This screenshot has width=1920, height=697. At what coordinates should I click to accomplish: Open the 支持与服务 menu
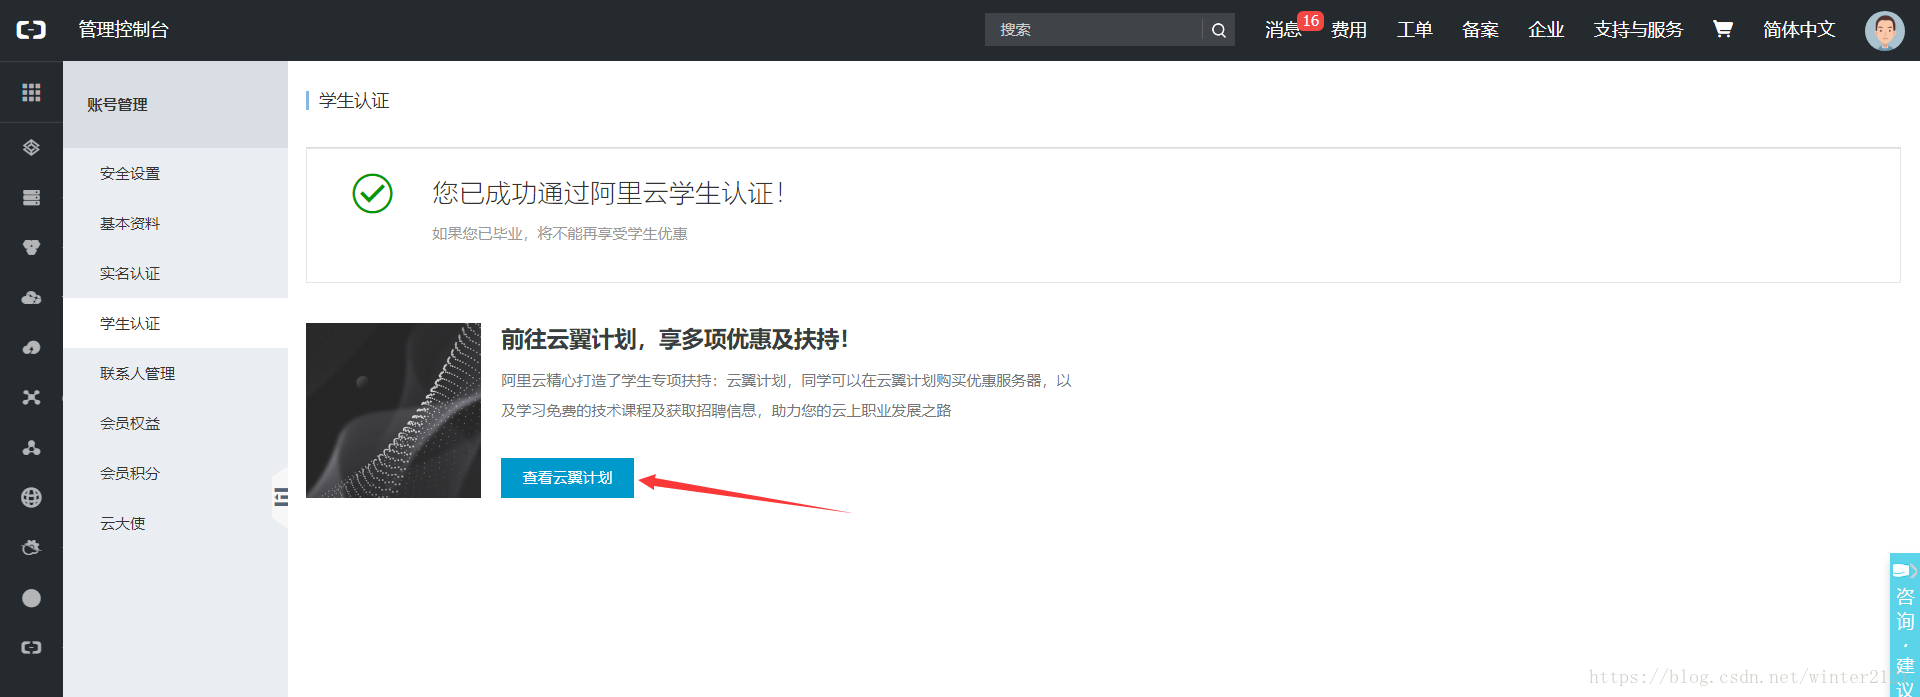click(x=1638, y=30)
